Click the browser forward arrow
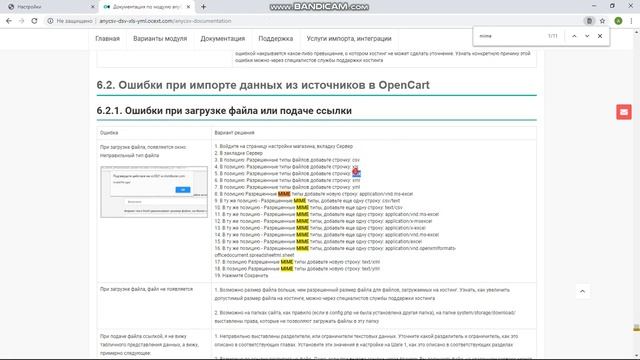 coord(21,21)
